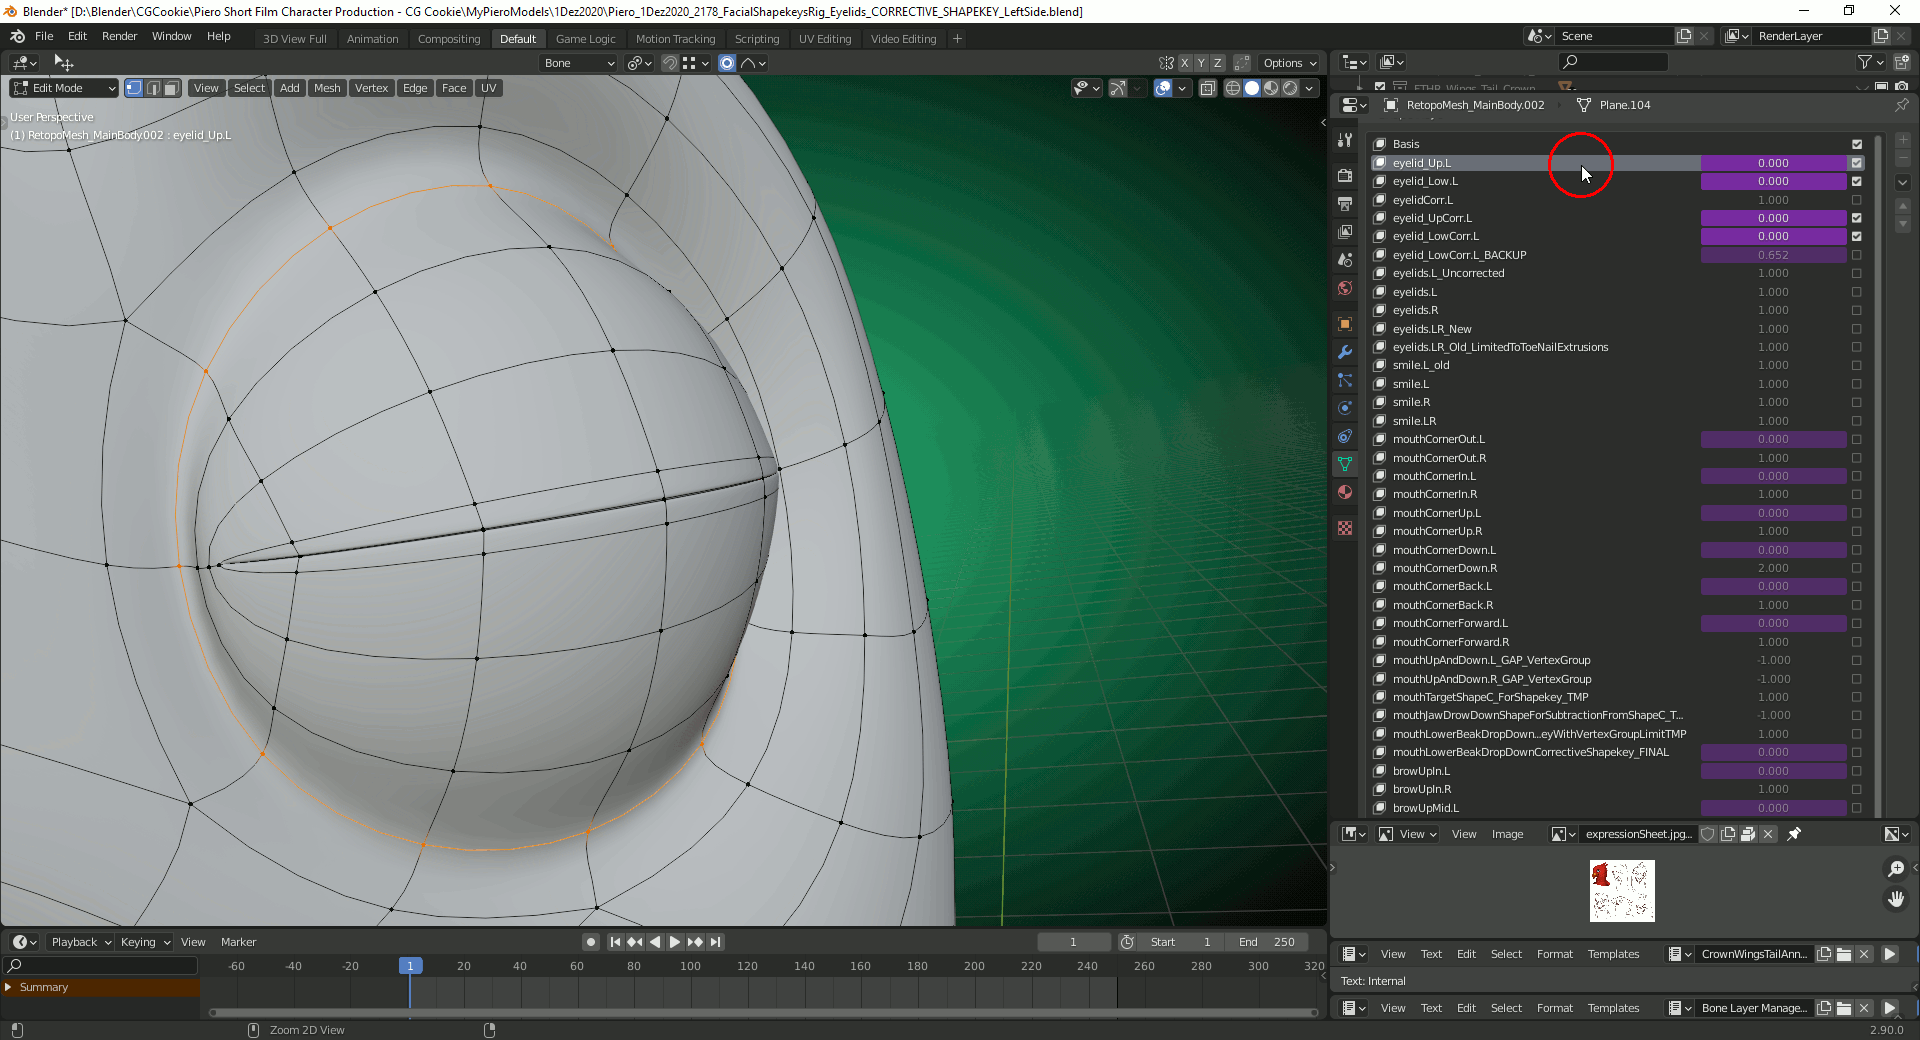Jump to the timeline end frame

pos(716,942)
